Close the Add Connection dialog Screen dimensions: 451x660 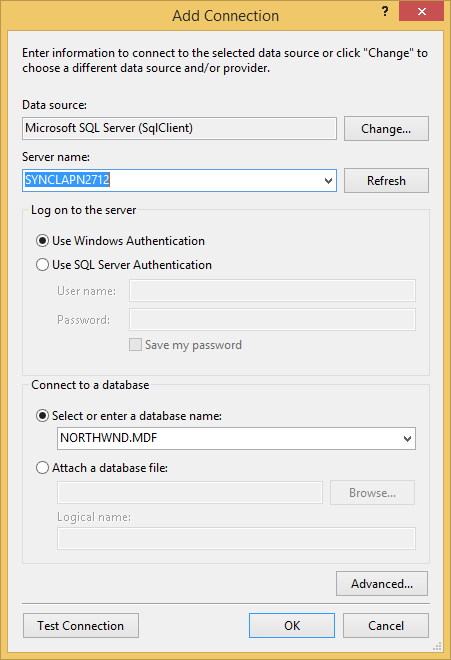(422, 11)
